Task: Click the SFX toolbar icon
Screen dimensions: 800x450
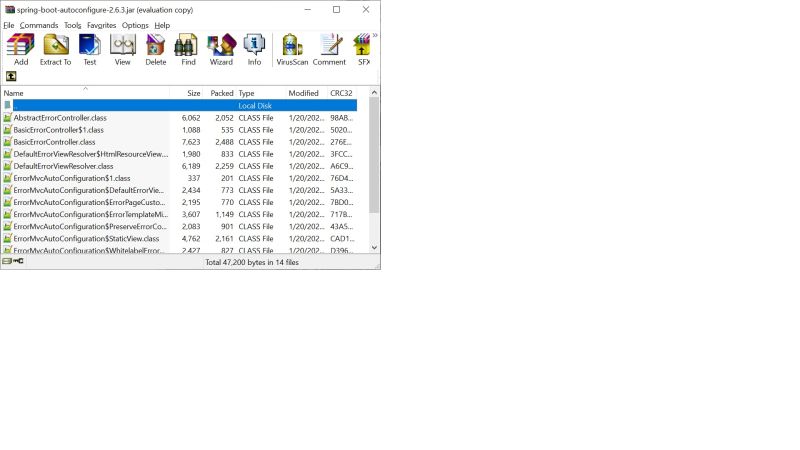Action: pos(363,49)
